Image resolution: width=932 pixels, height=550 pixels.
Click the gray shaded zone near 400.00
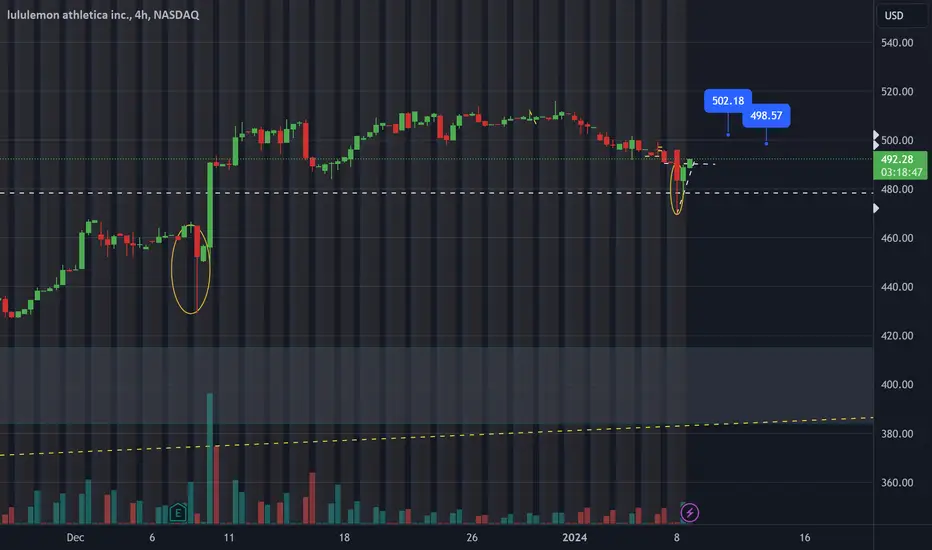click(436, 385)
